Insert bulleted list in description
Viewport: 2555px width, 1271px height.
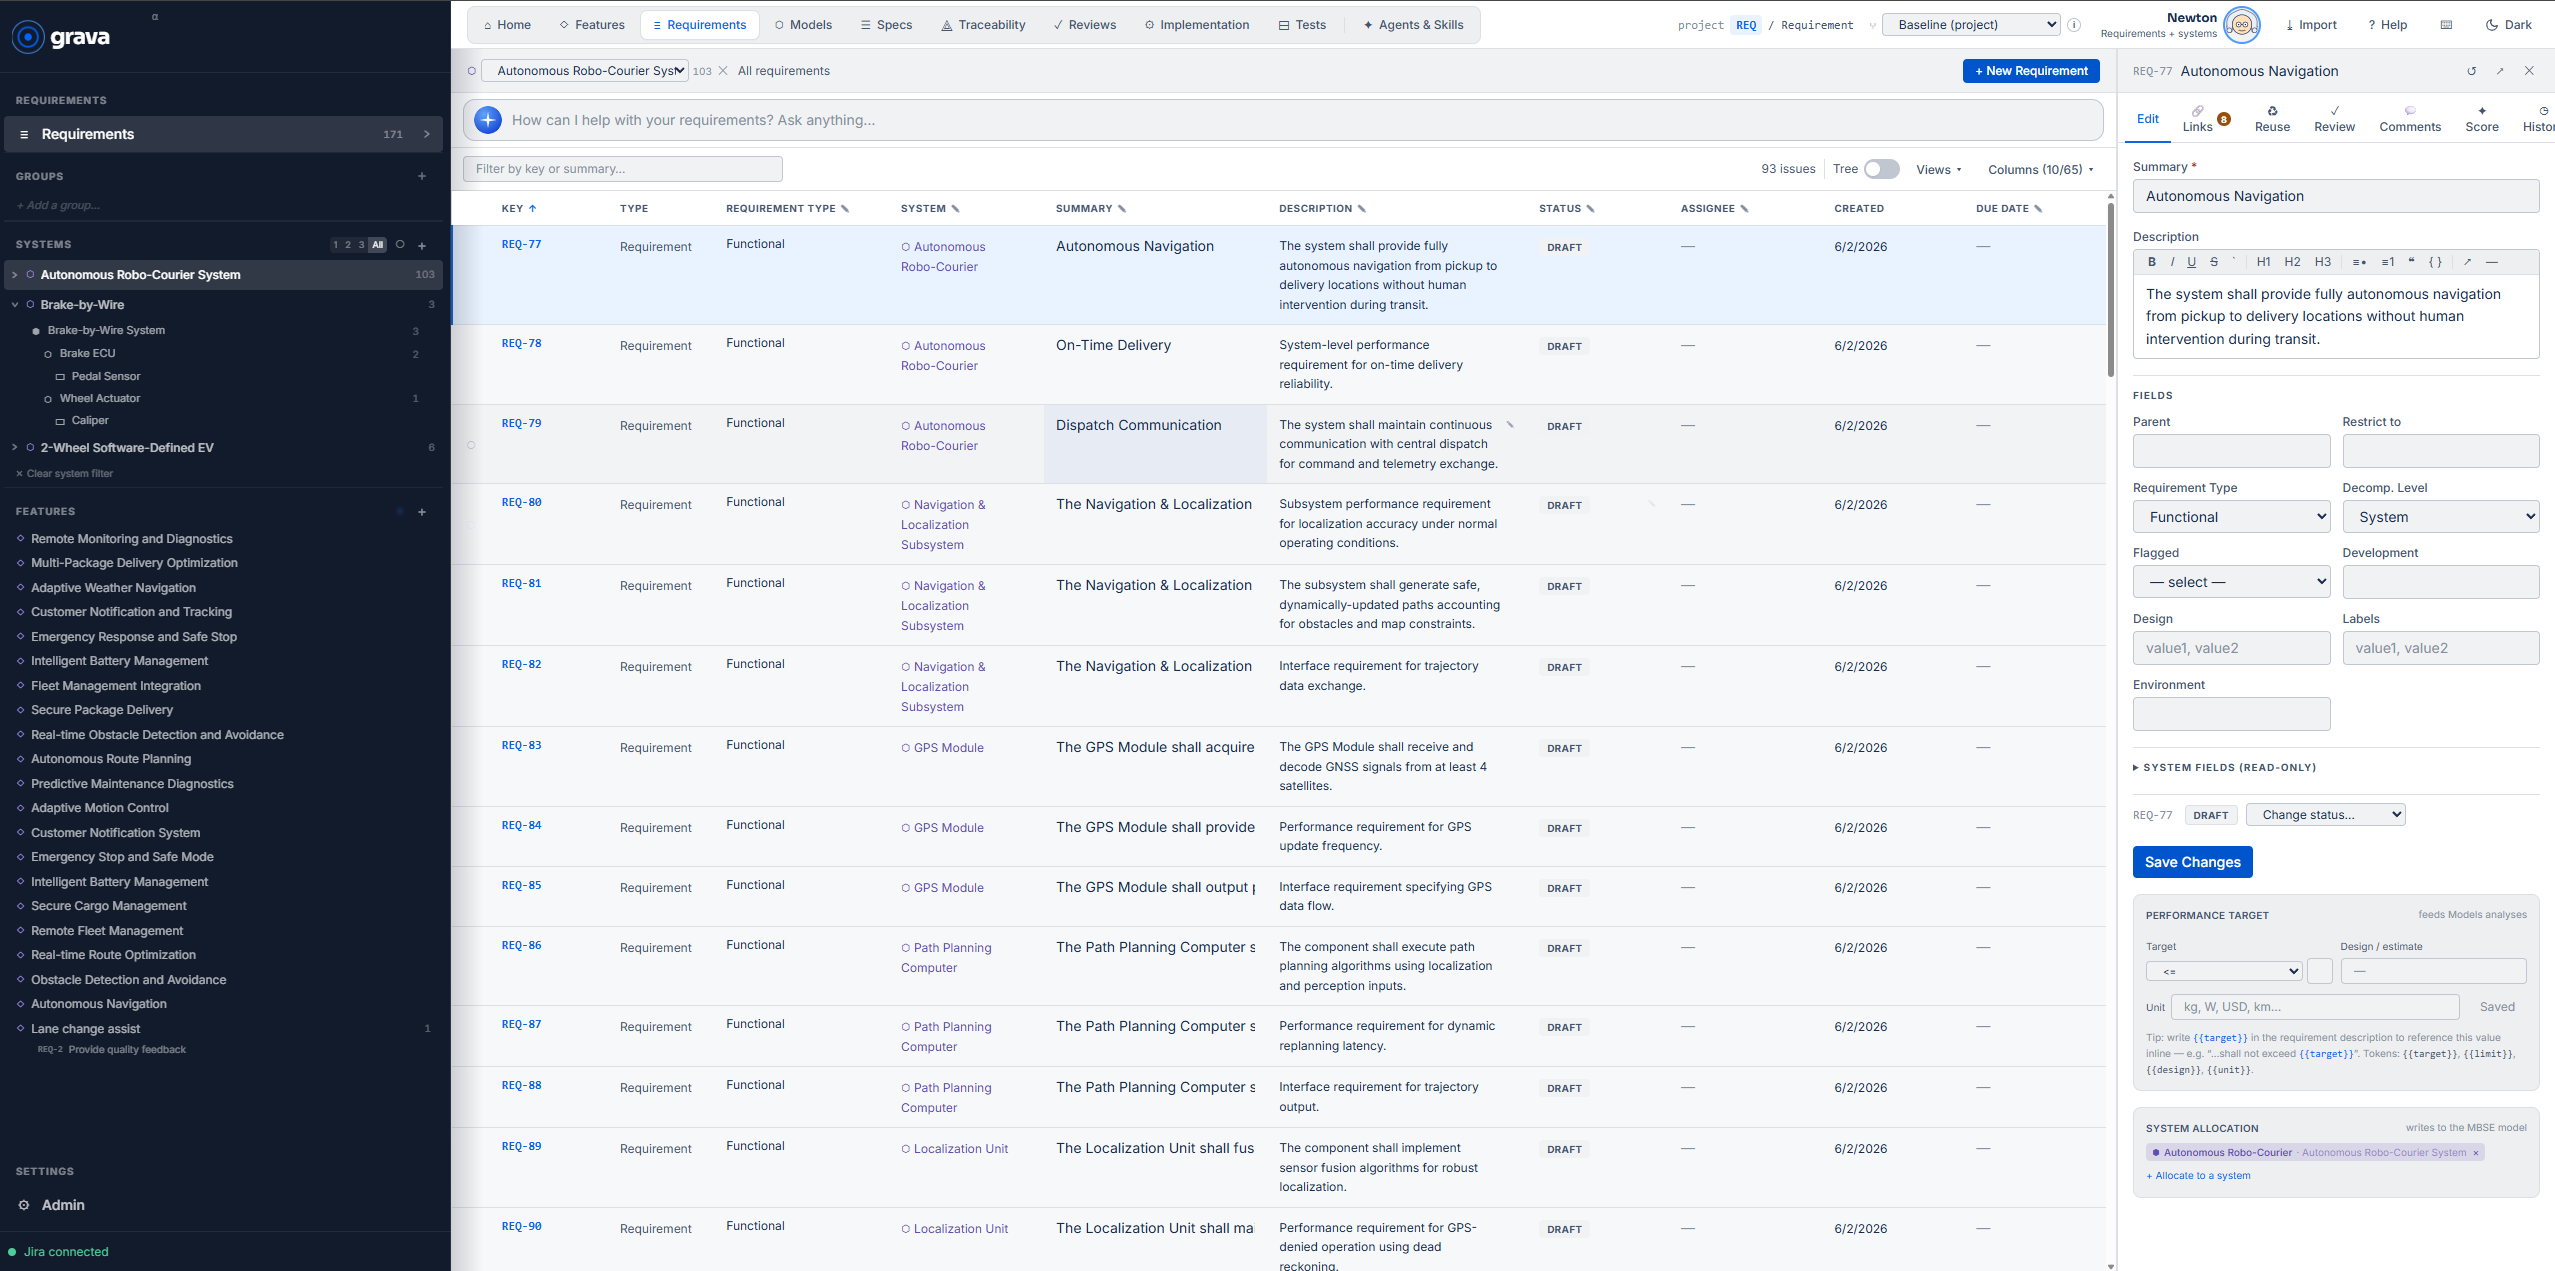click(x=2359, y=262)
